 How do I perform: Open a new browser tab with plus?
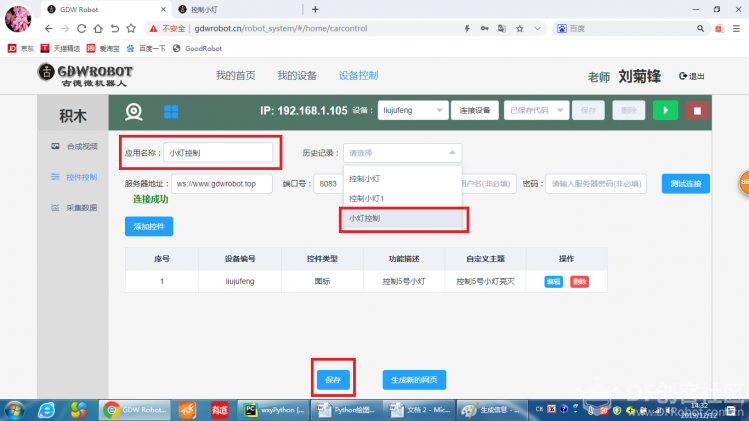(315, 9)
